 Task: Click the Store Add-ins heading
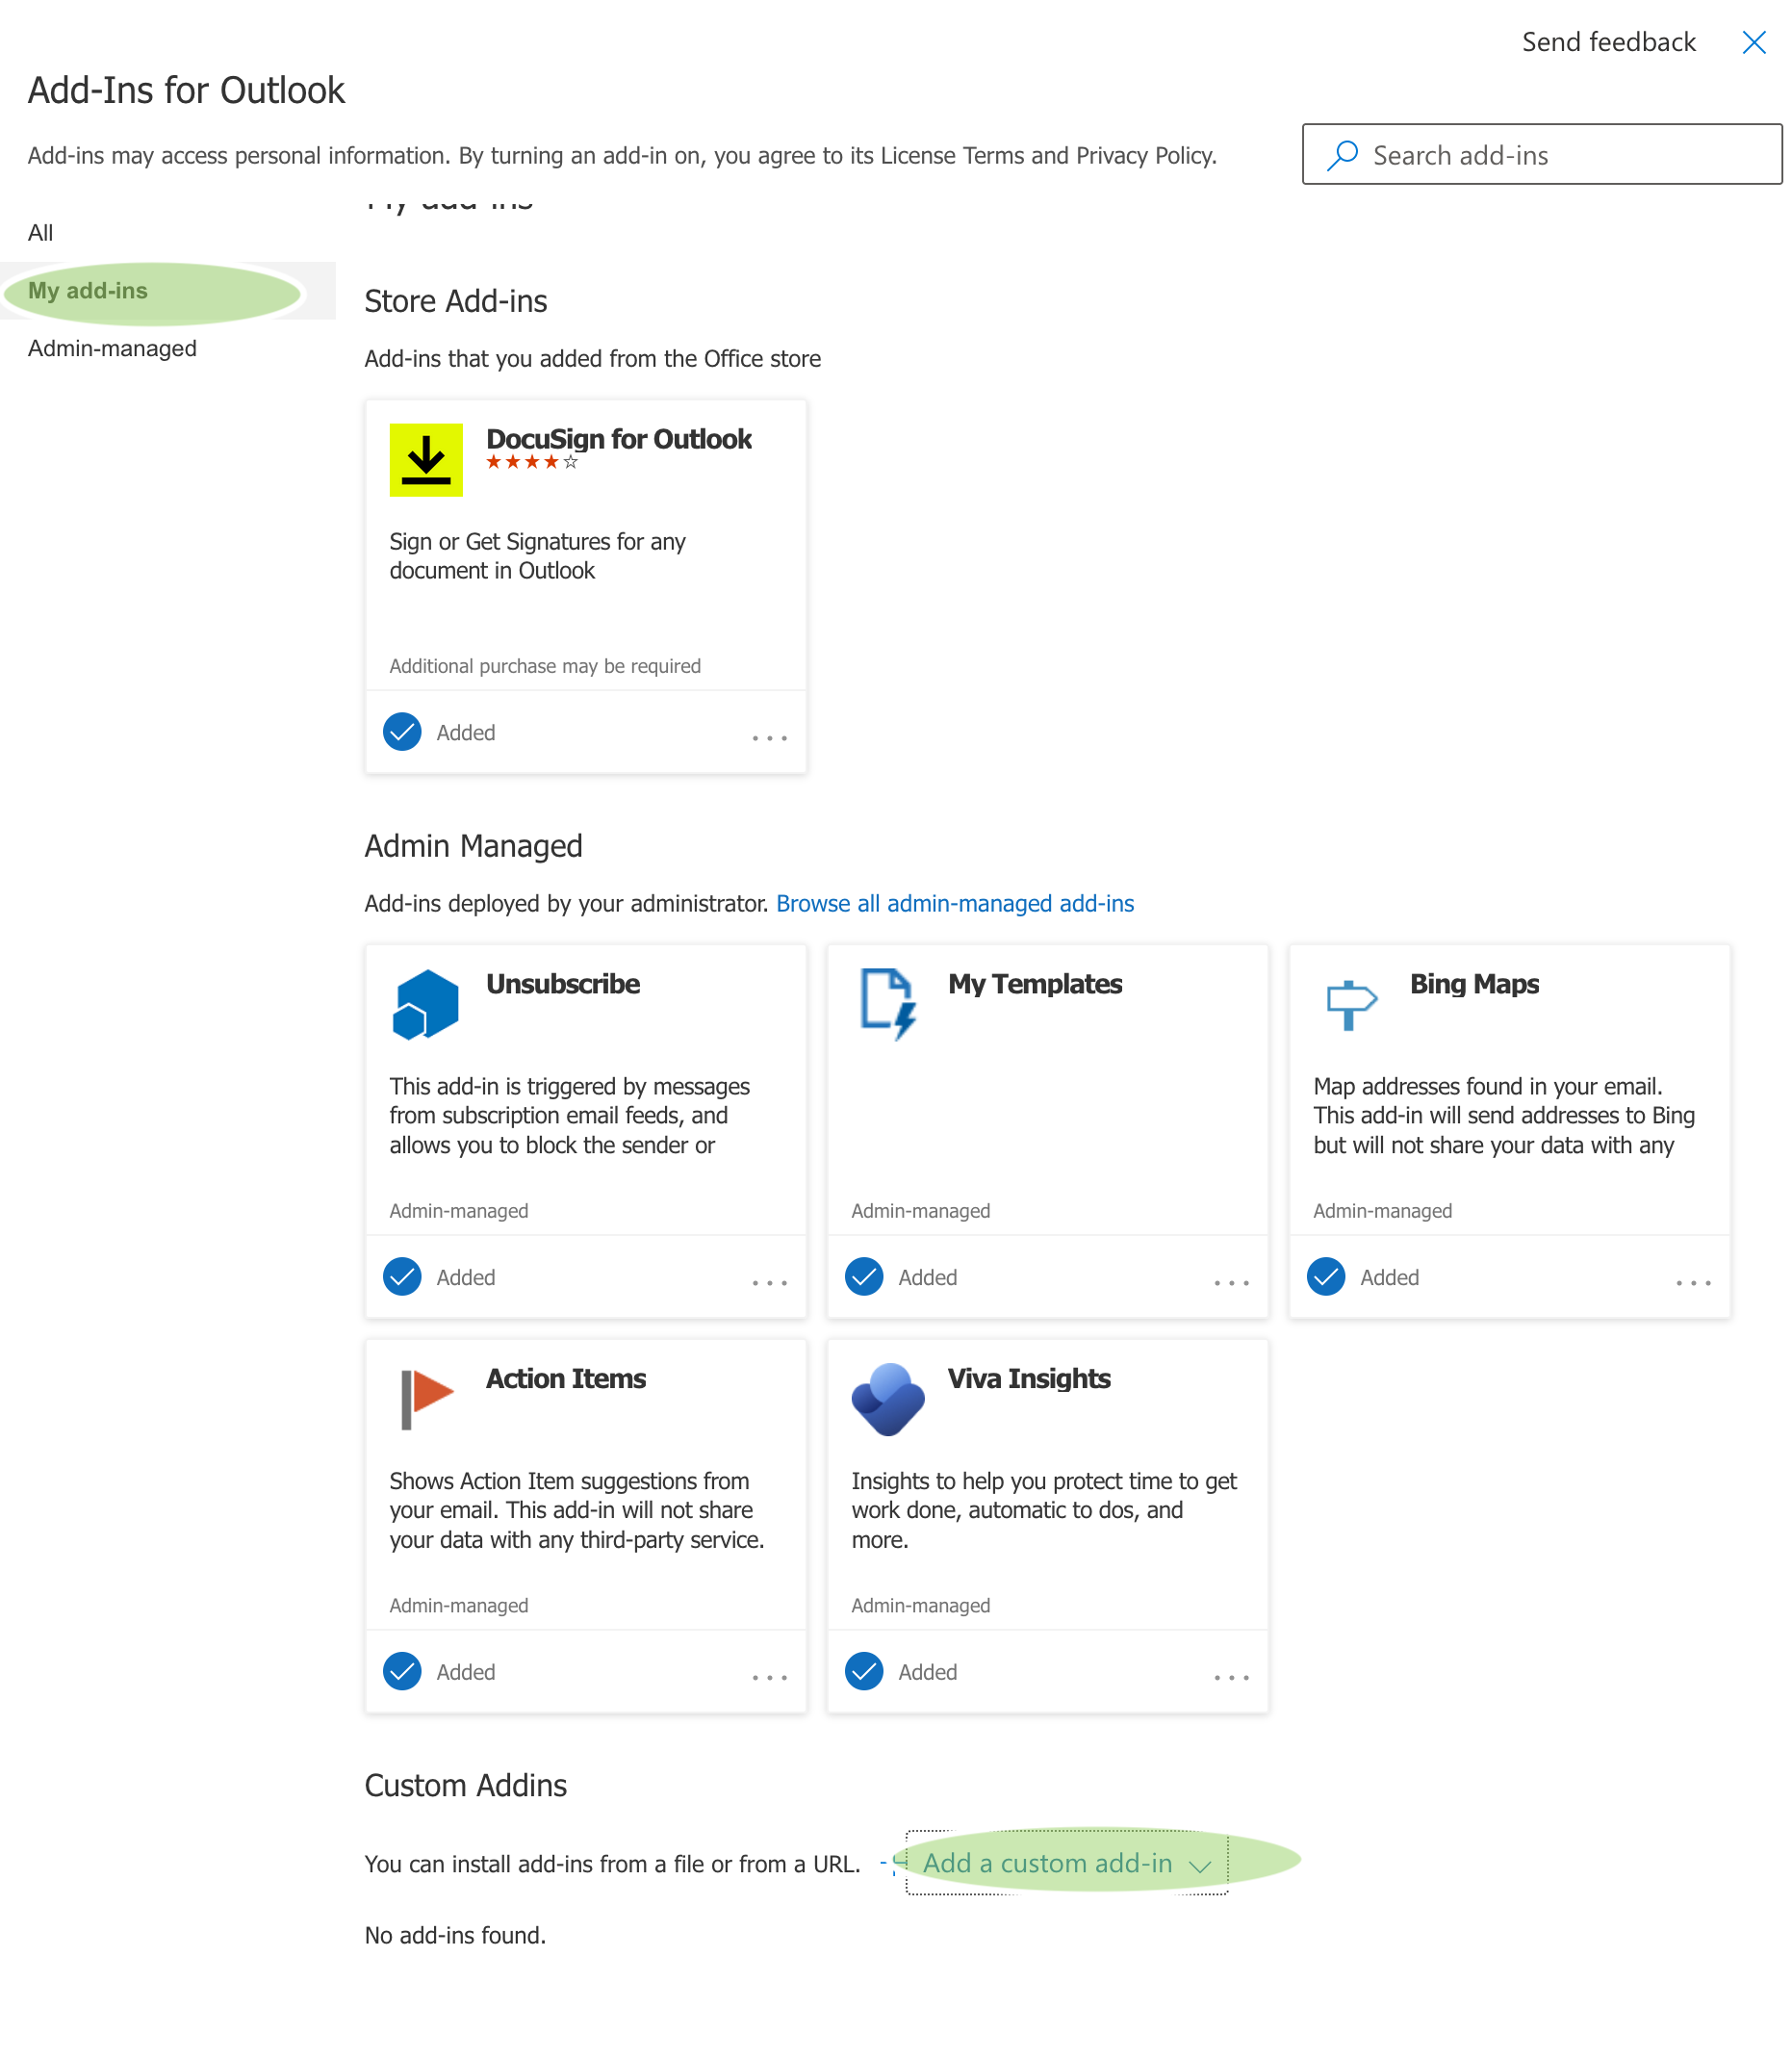click(456, 301)
